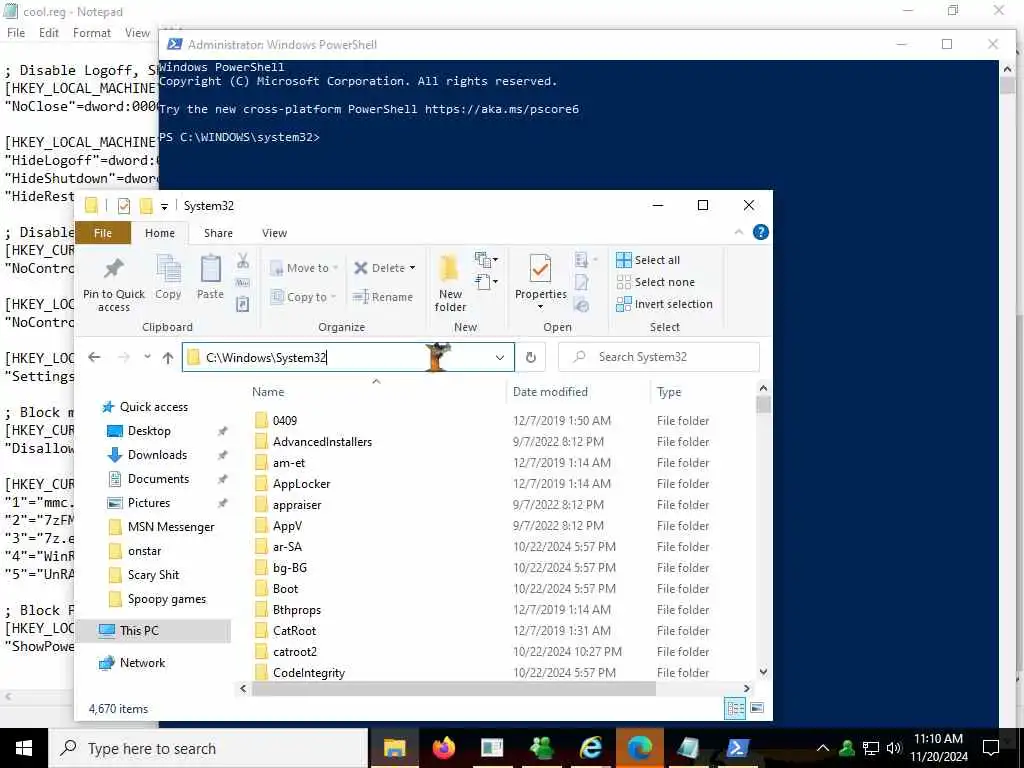The width and height of the screenshot is (1024, 768).
Task: Open the volume speaker tray icon
Action: tap(893, 748)
